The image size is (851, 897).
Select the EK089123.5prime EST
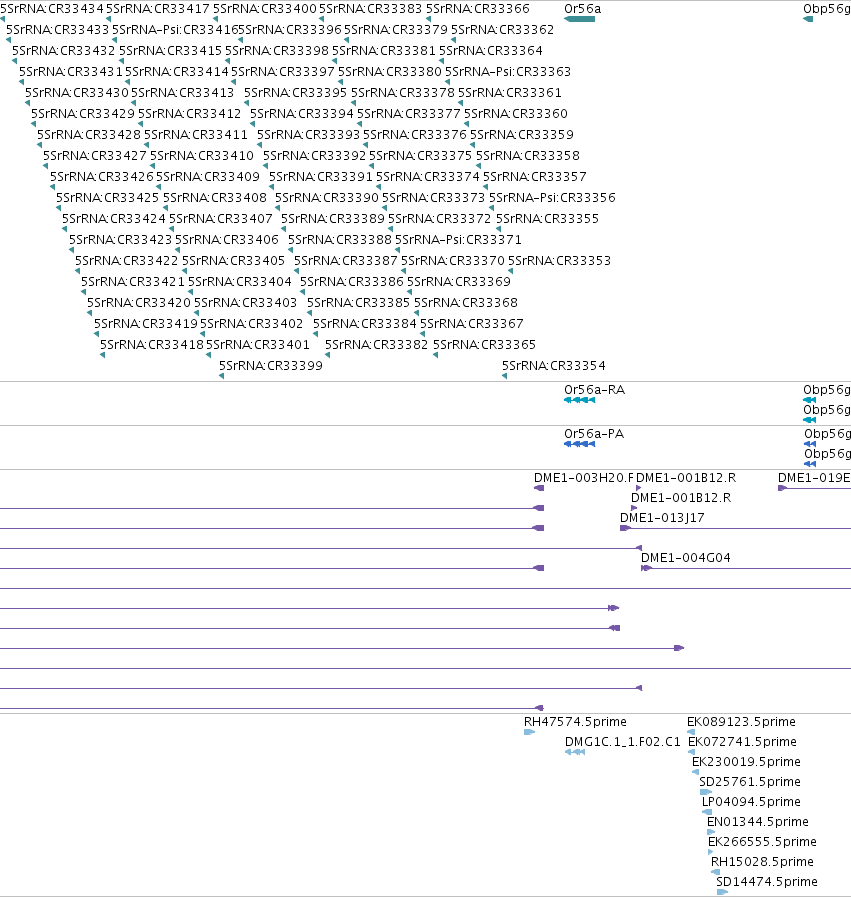(741, 722)
